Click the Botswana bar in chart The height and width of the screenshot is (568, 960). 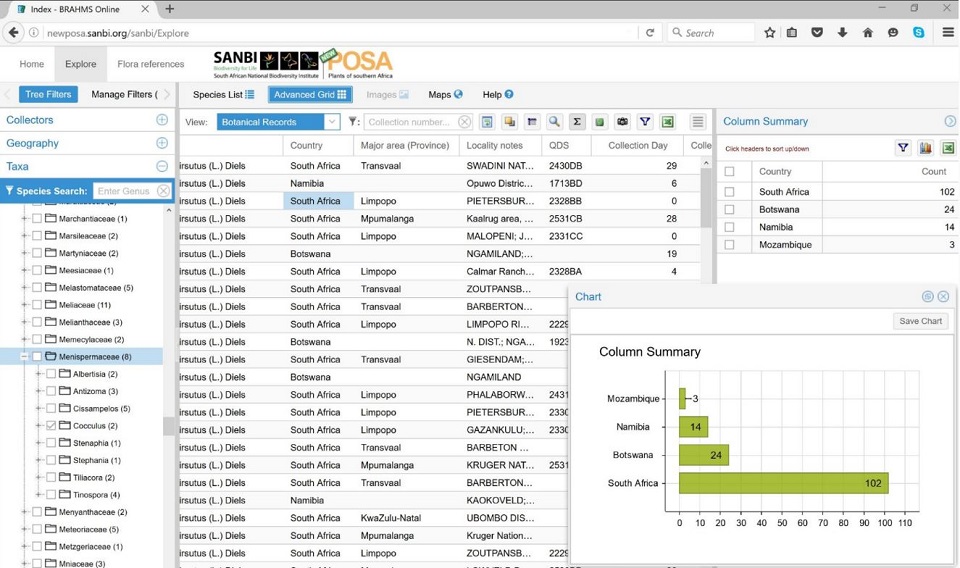coord(703,455)
